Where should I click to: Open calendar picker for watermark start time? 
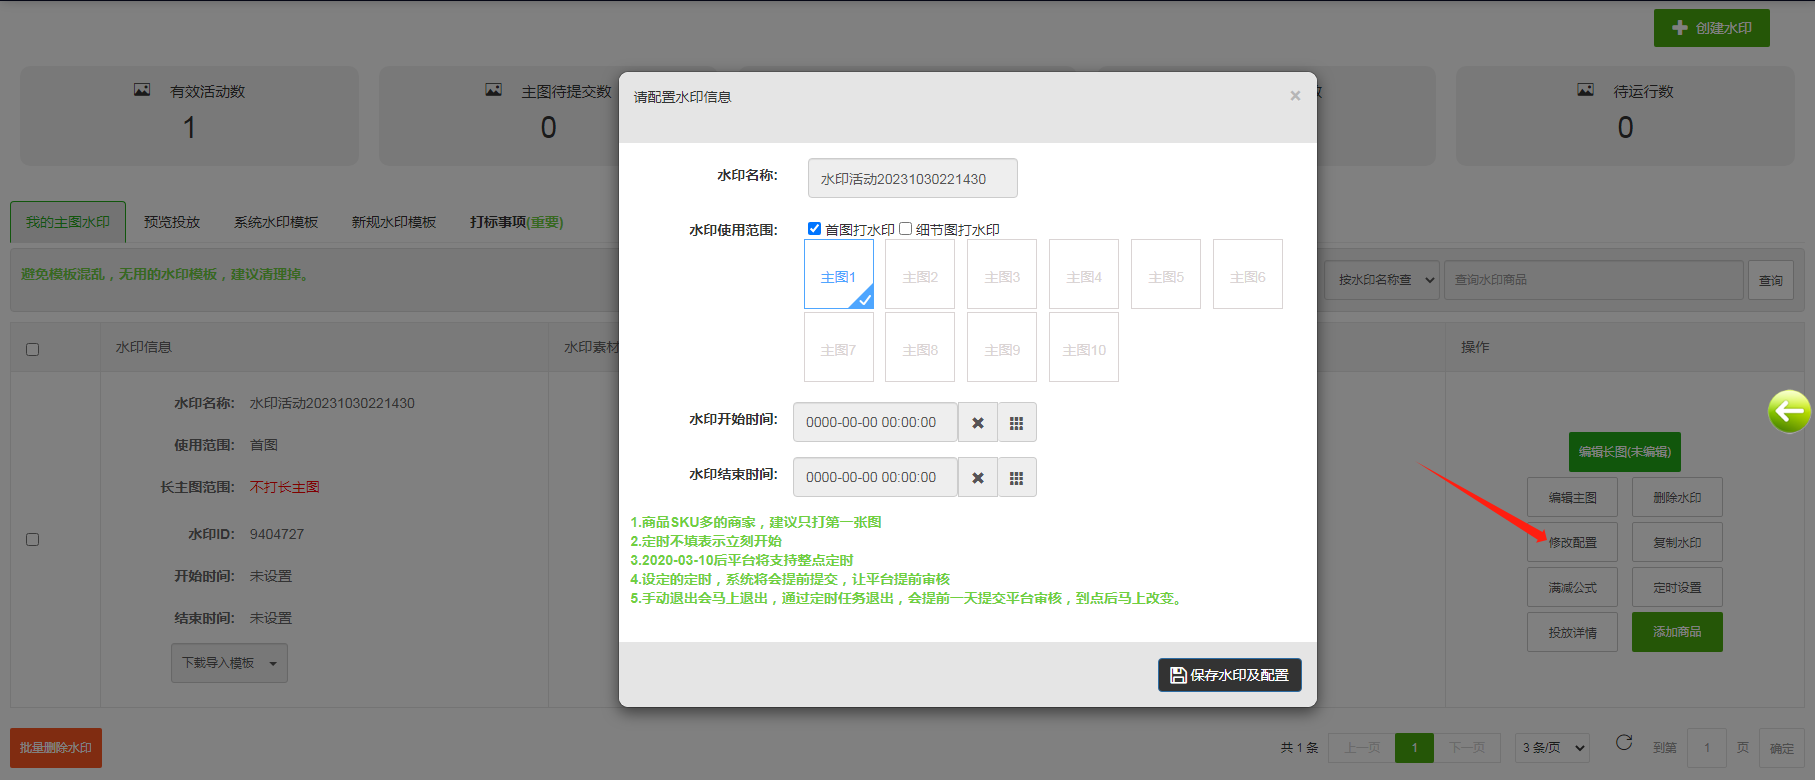pyautogui.click(x=1016, y=423)
